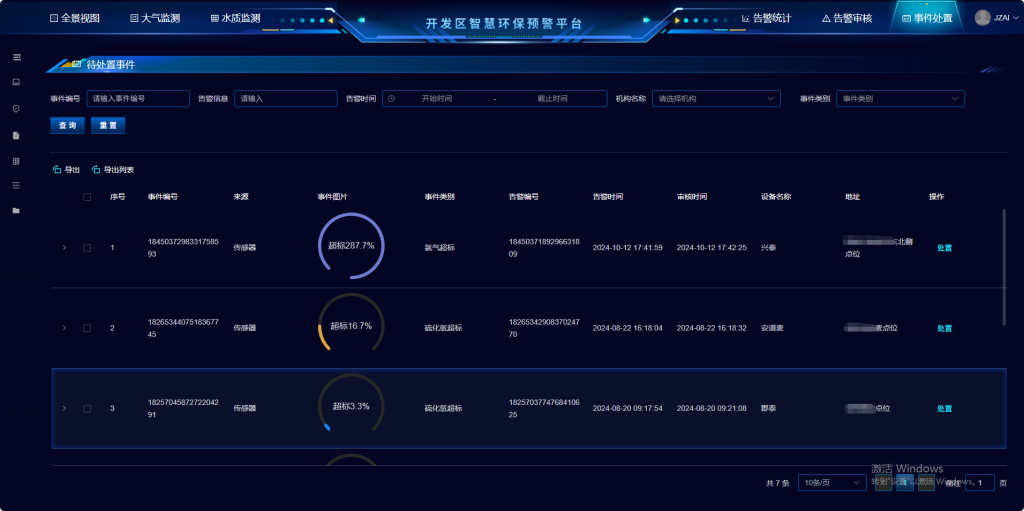The image size is (1024, 511).
Task: Check the checkbox for row 1
Action: coord(87,247)
